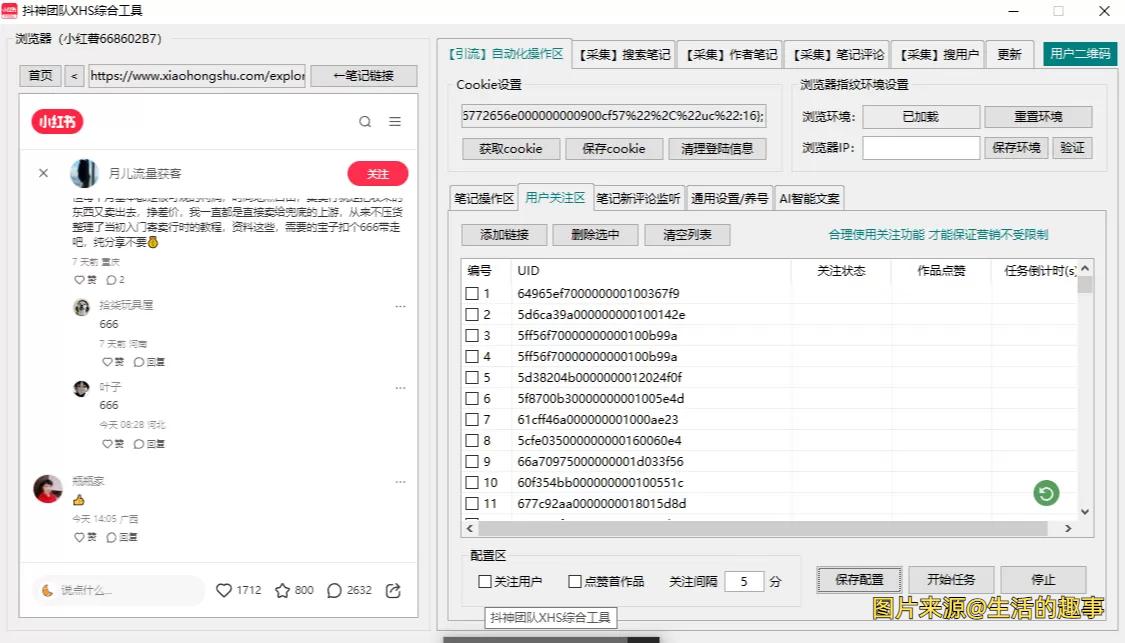Click the green refresh icon in the UID list
The width and height of the screenshot is (1125, 643).
(x=1046, y=493)
